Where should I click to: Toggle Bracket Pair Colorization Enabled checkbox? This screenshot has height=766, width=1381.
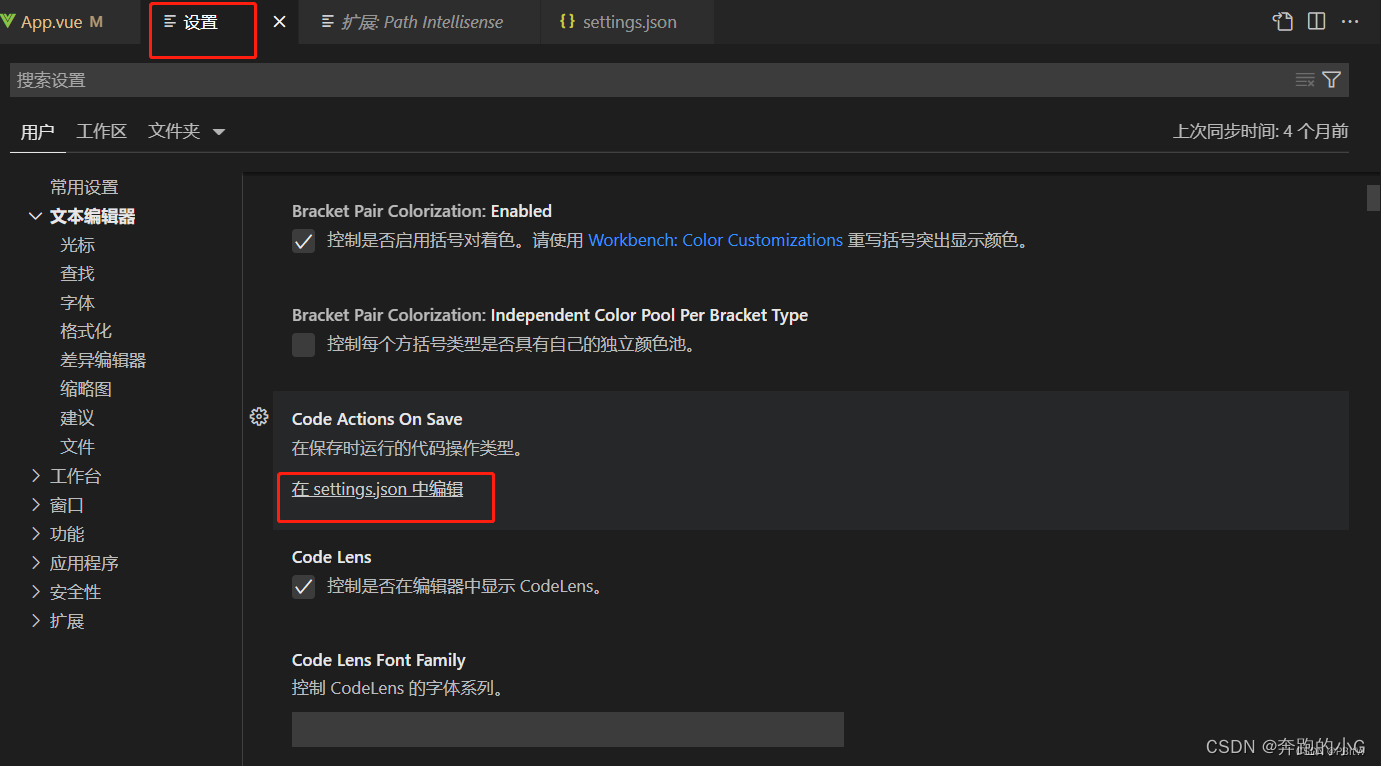(x=304, y=241)
